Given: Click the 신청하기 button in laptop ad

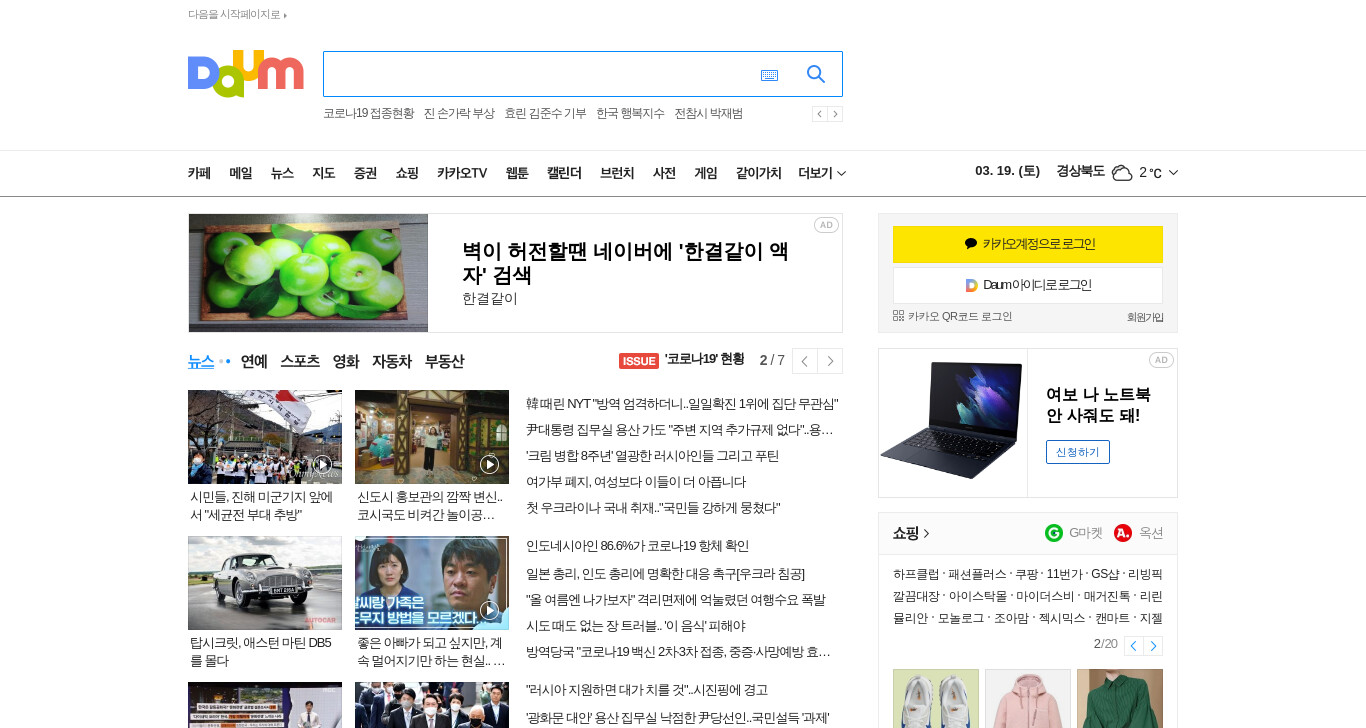Looking at the screenshot, I should point(1078,452).
